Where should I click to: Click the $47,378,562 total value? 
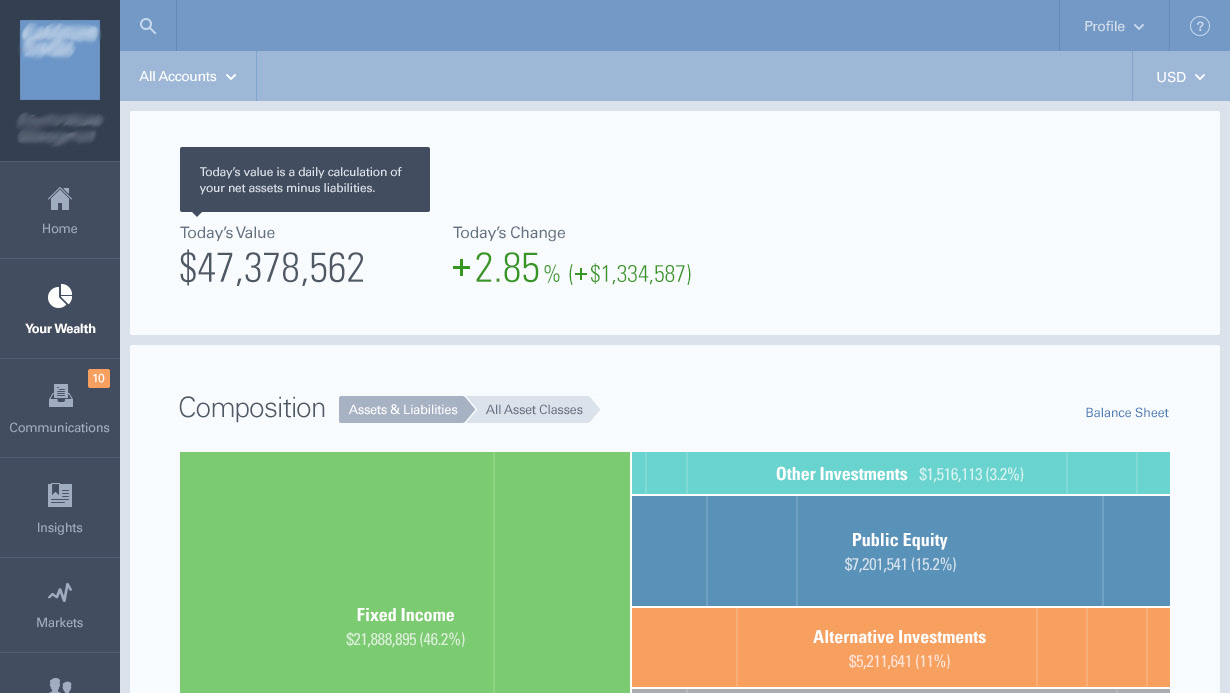click(x=272, y=269)
